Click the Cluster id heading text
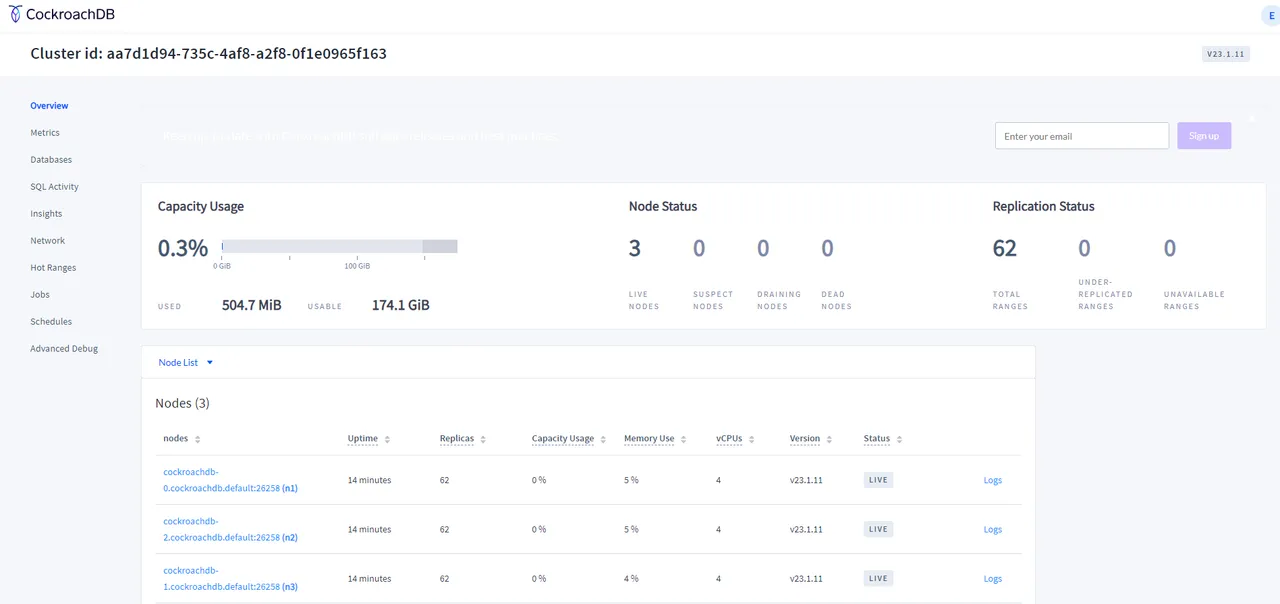The height and width of the screenshot is (604, 1280). click(x=208, y=54)
